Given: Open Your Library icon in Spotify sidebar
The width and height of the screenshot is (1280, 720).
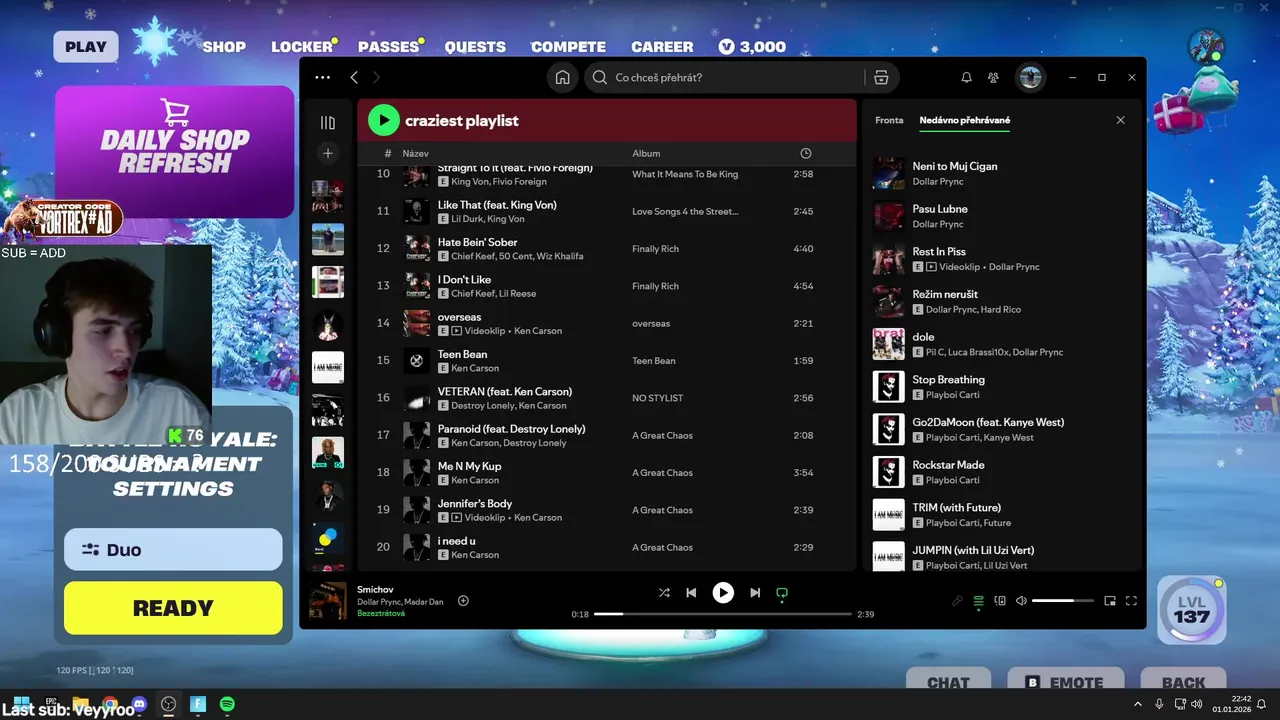Looking at the screenshot, I should point(327,122).
